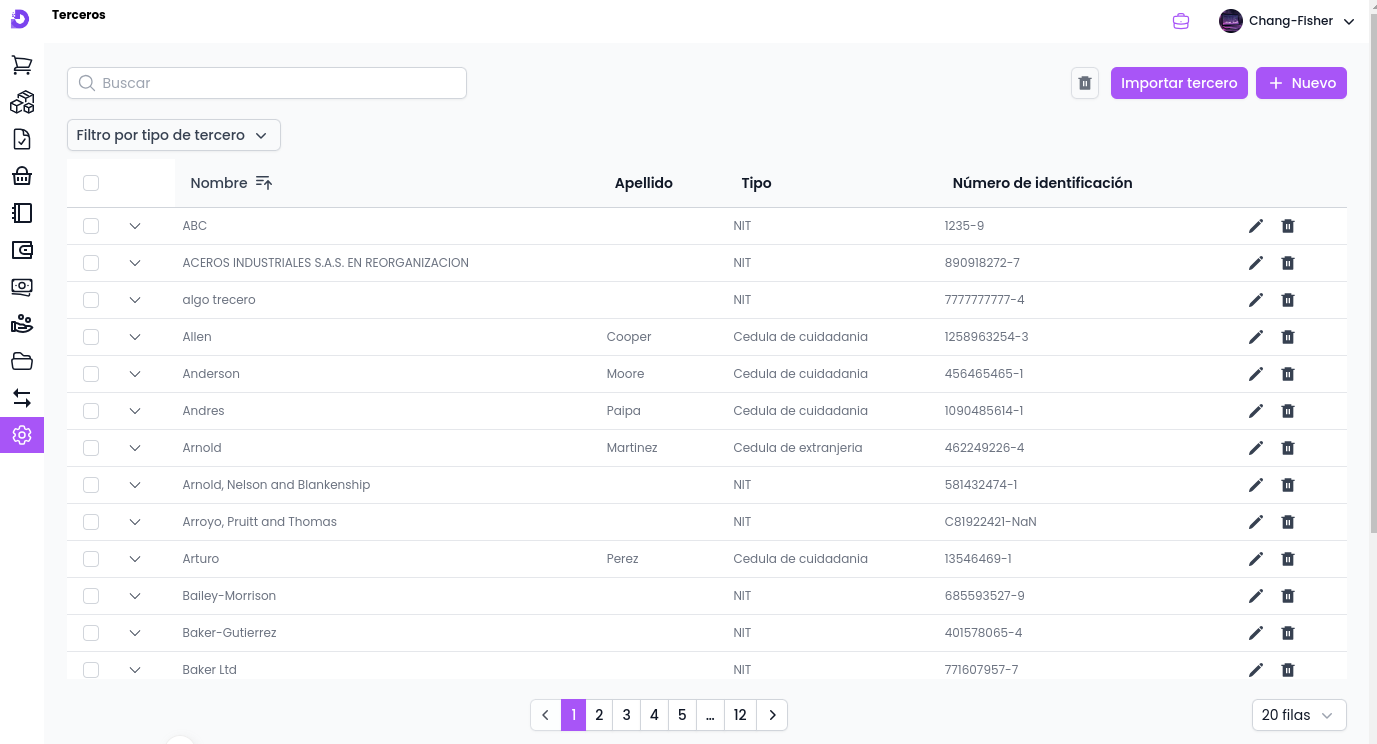Delete the Bailey-Morrison row

[x=1288, y=596]
